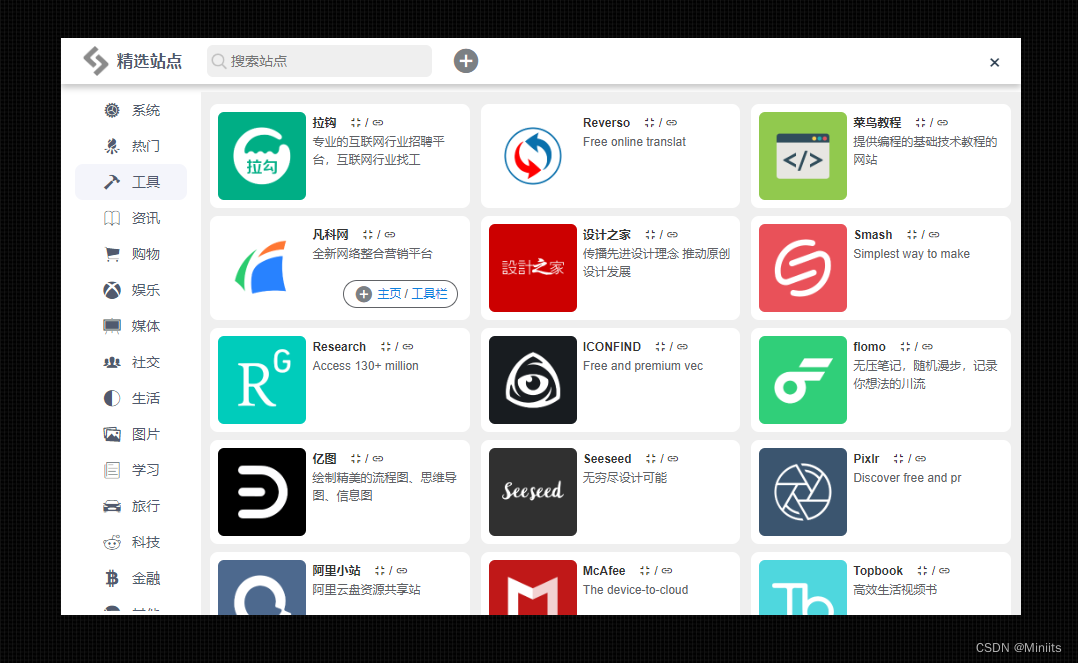Click the 亿图 black D logo thumbnail
The width and height of the screenshot is (1078, 663).
262,492
